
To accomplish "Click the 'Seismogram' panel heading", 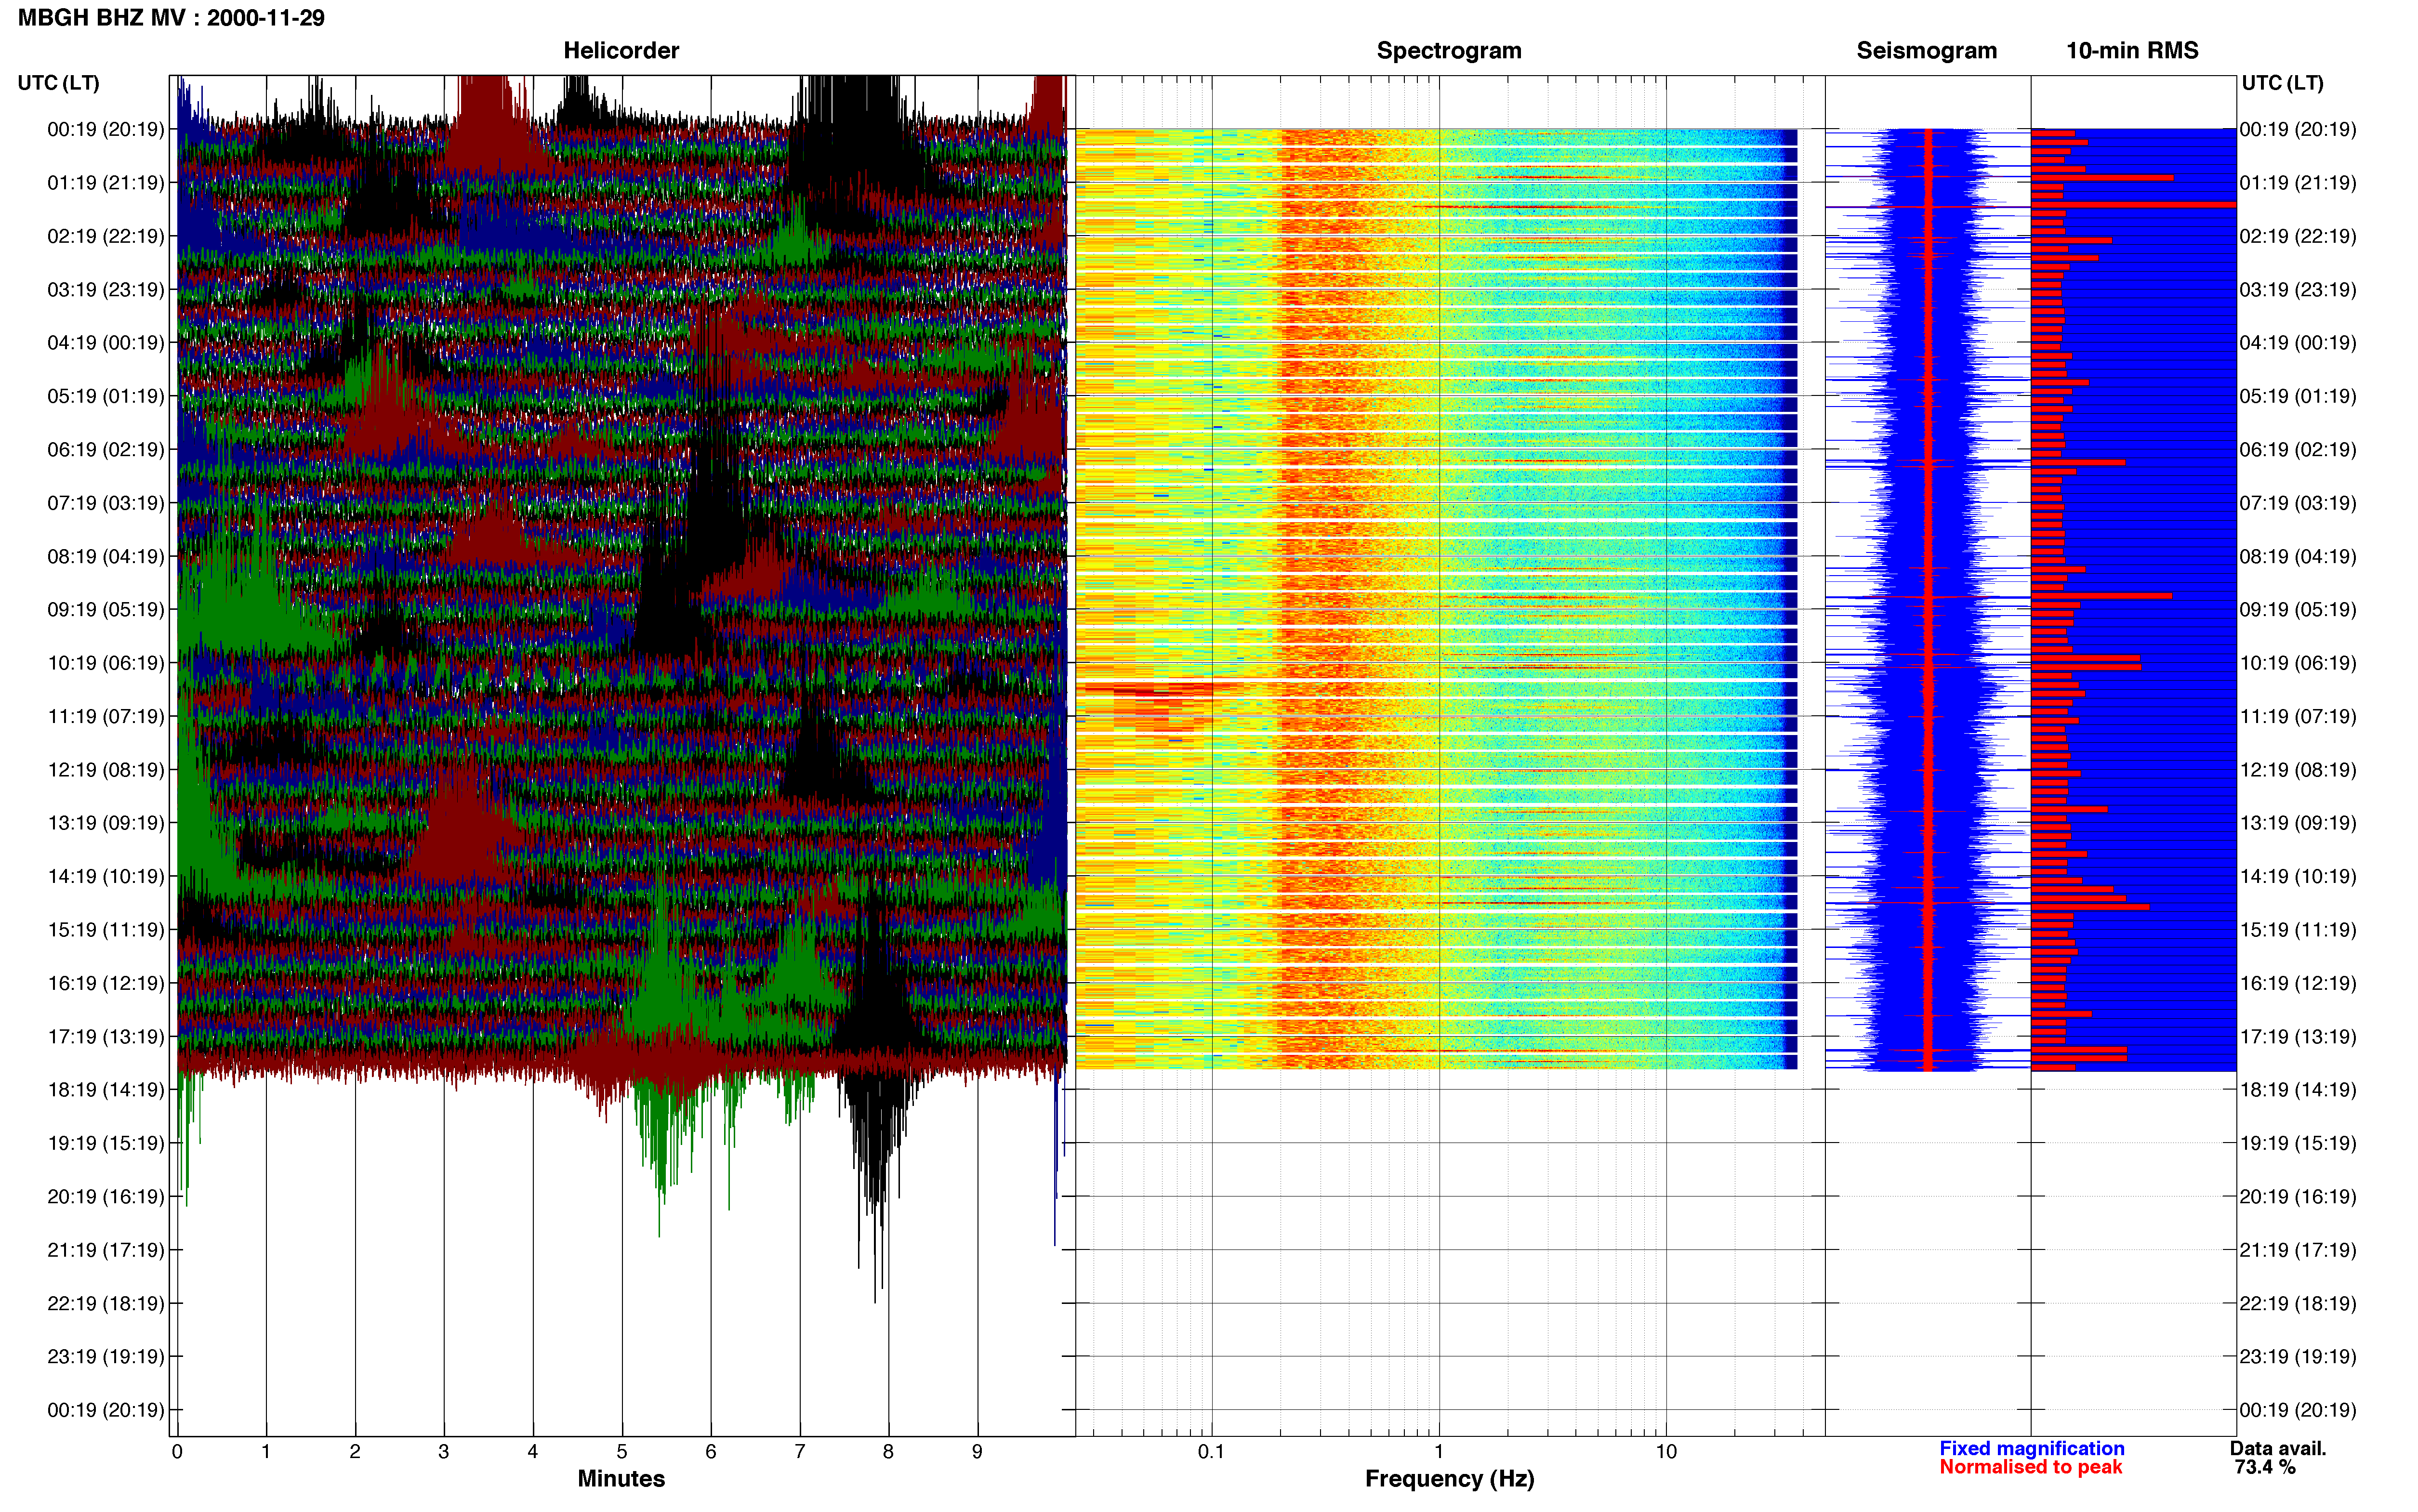I will coord(1926,51).
